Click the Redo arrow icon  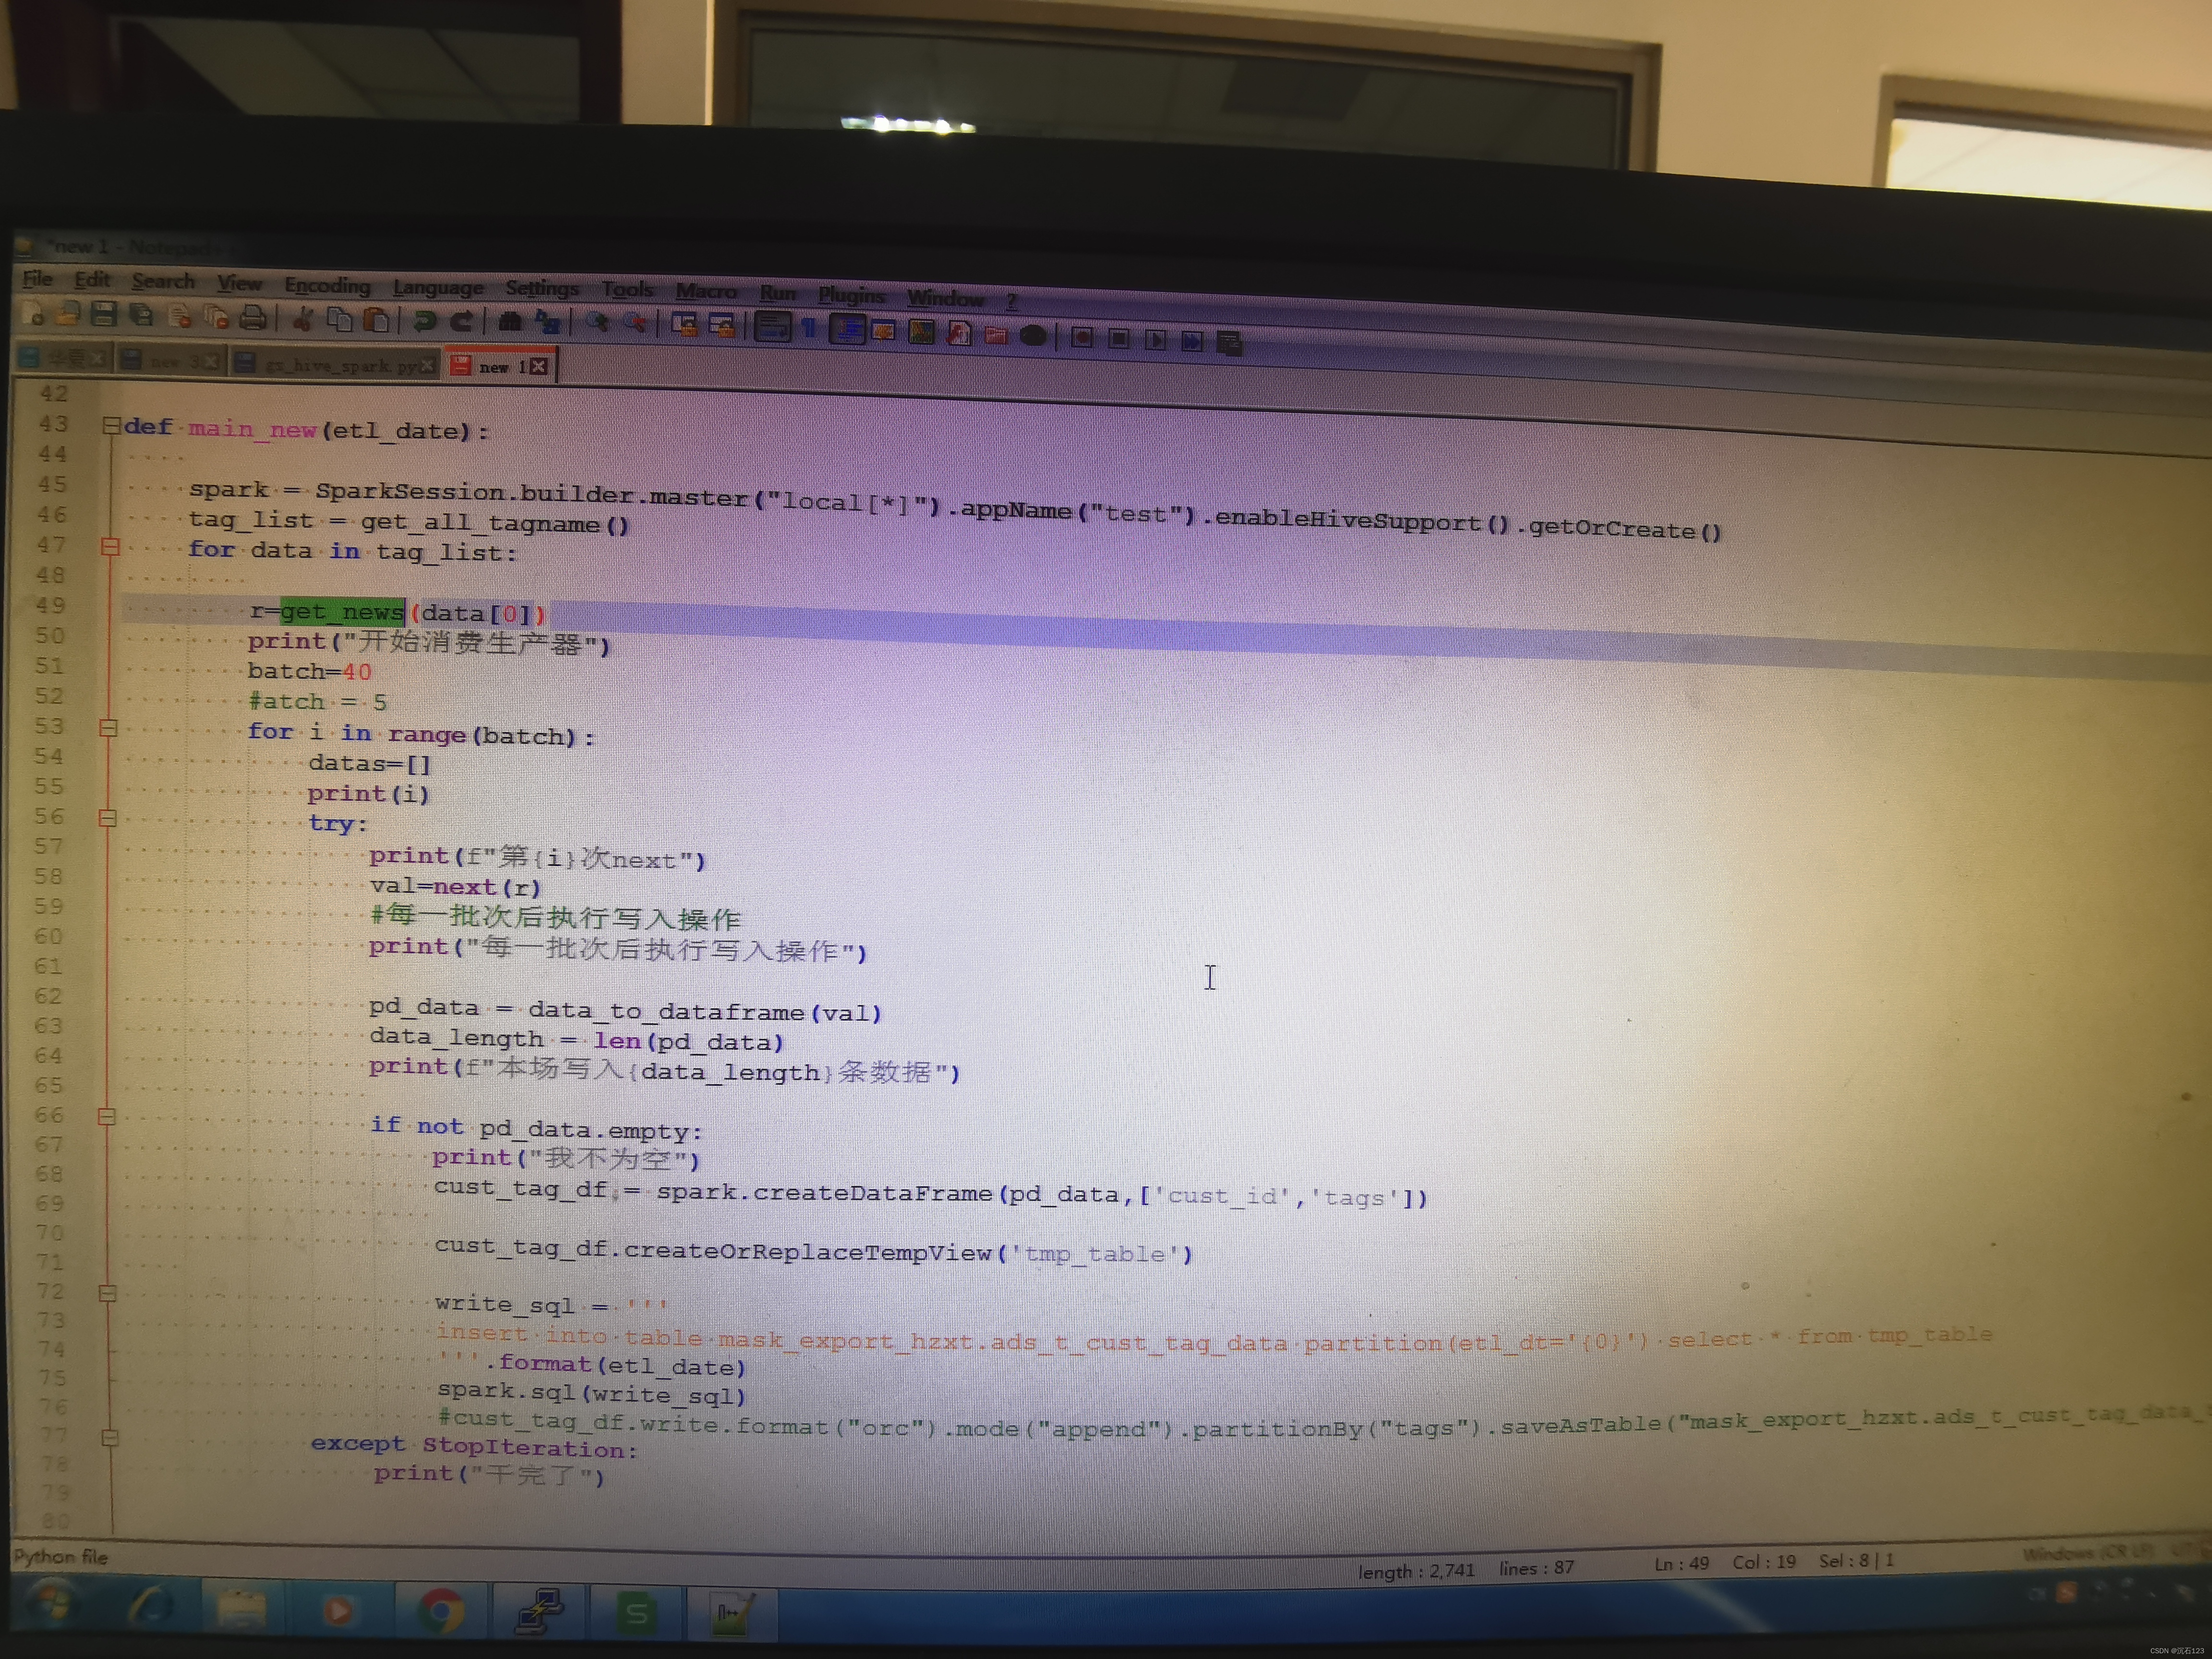[x=461, y=321]
